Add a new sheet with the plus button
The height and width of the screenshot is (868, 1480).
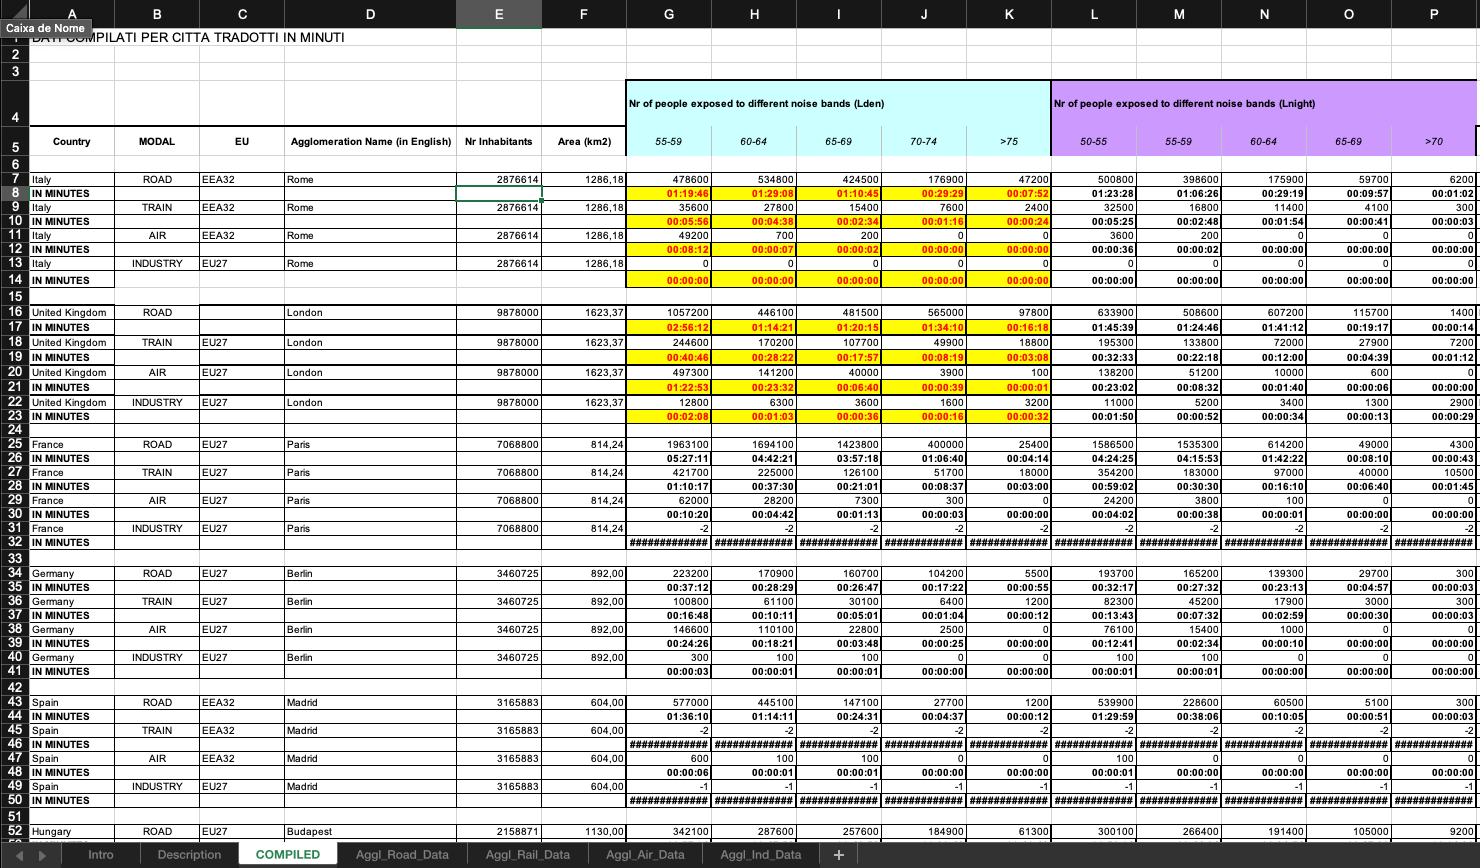pyautogui.click(x=838, y=855)
